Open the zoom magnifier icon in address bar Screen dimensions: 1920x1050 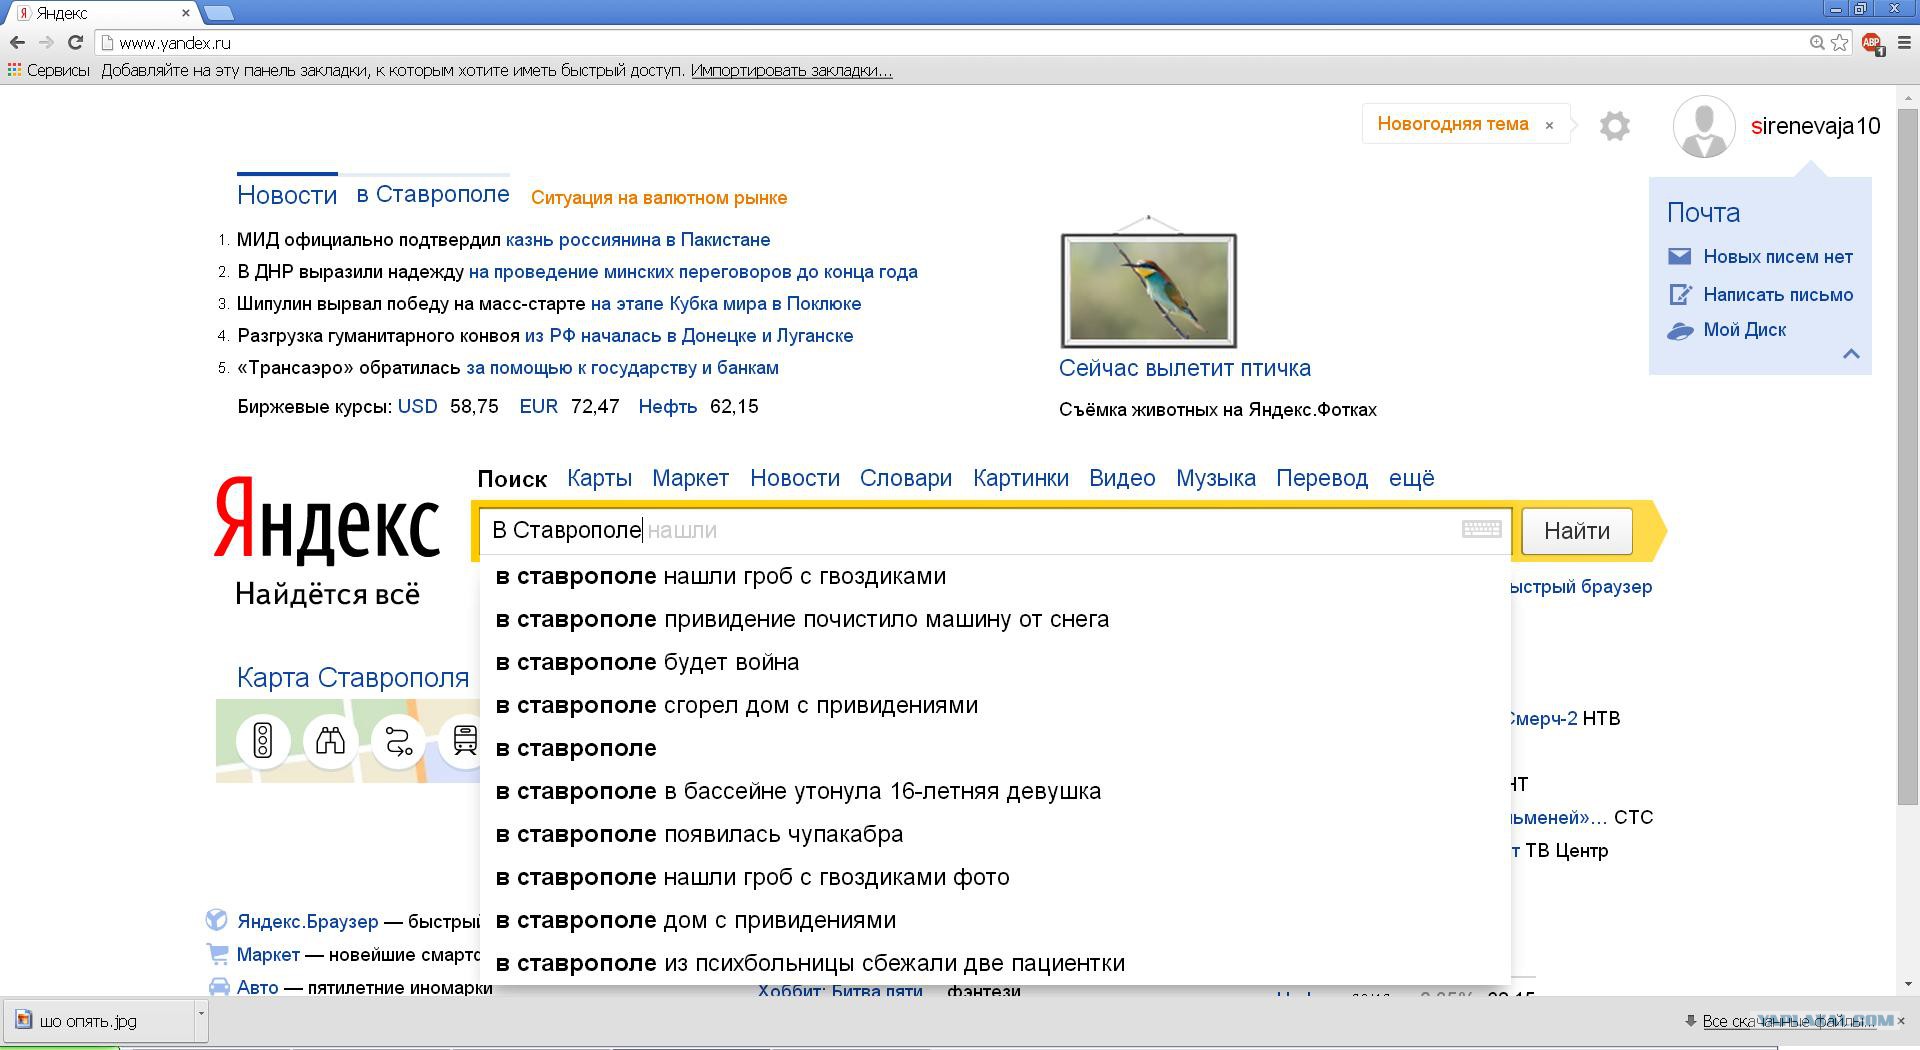coord(1817,43)
